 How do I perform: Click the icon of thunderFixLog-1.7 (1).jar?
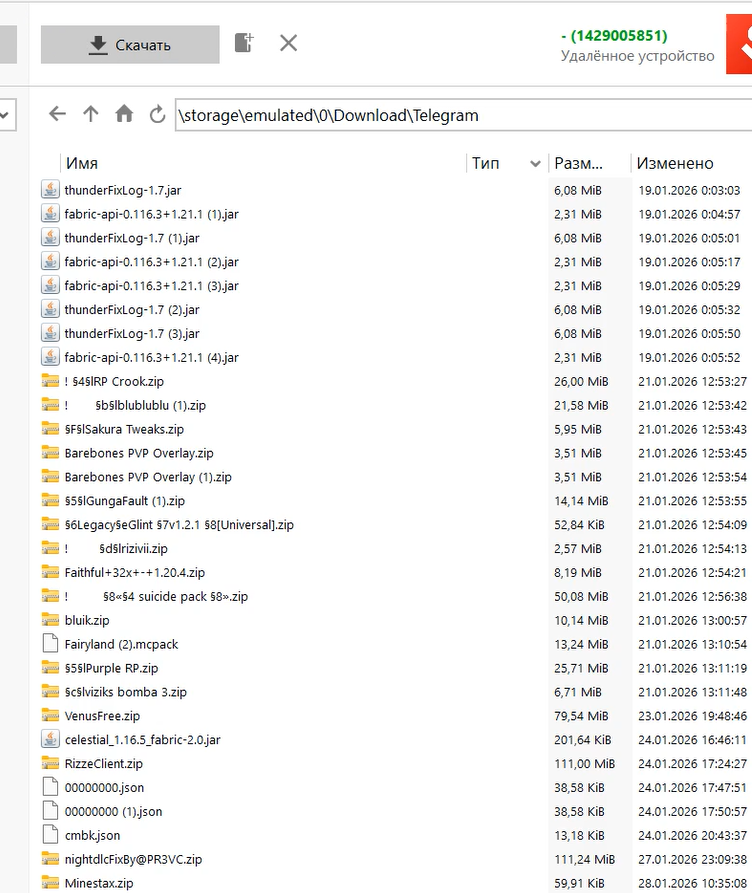tap(50, 237)
